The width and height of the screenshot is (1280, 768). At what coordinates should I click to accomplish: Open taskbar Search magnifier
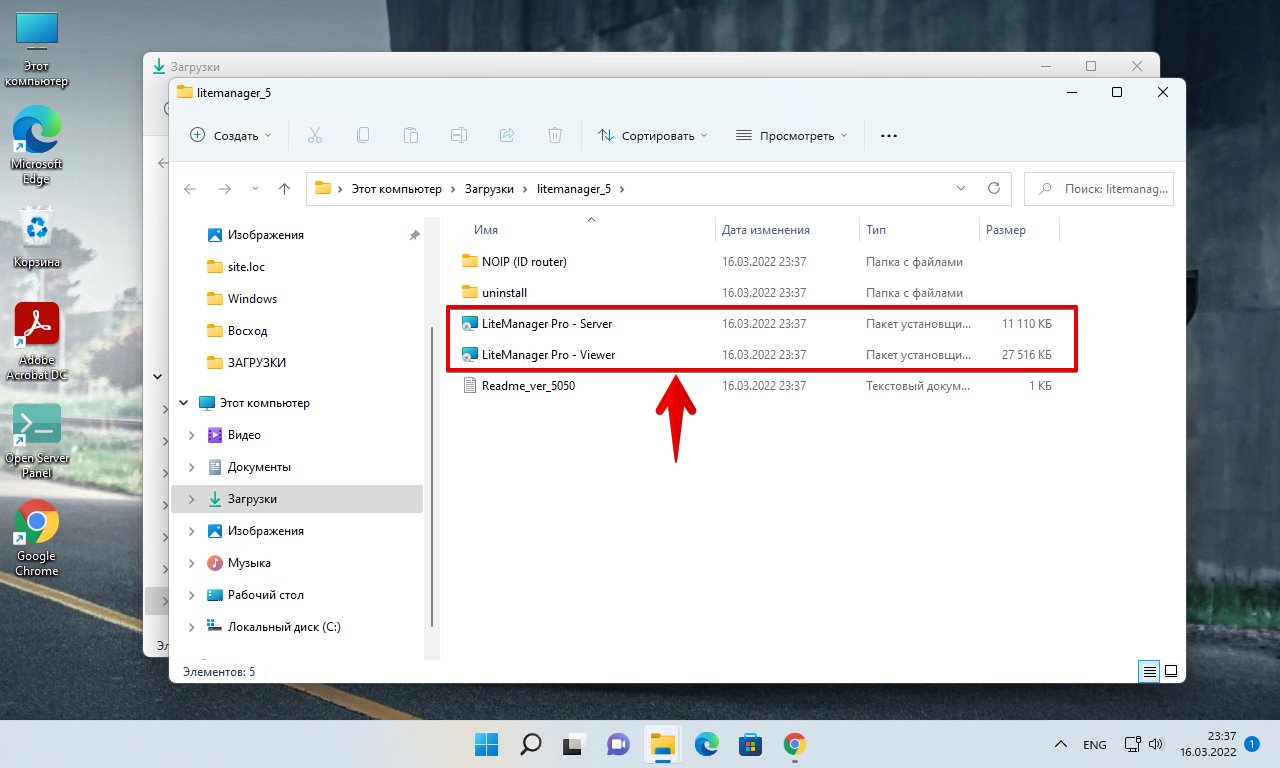click(x=531, y=744)
